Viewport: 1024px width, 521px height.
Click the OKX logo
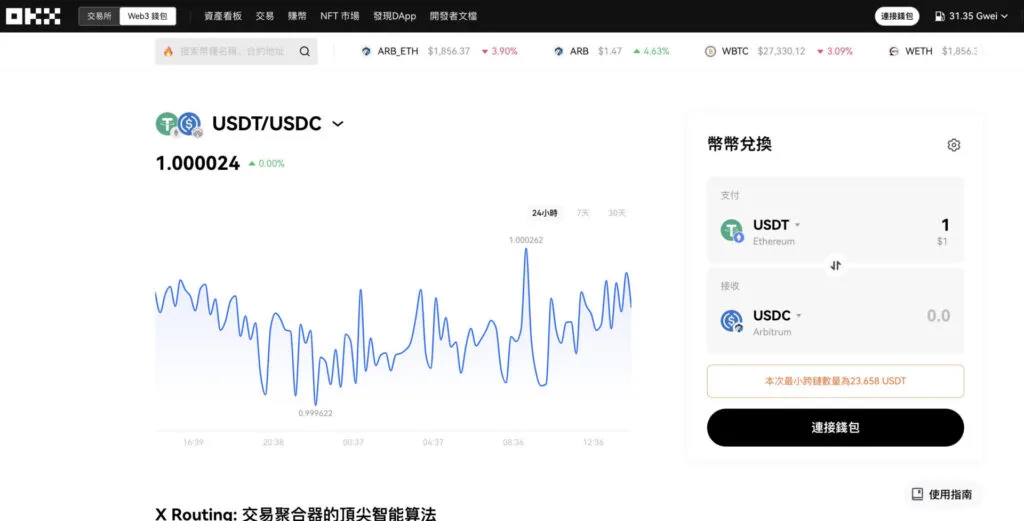(33, 16)
